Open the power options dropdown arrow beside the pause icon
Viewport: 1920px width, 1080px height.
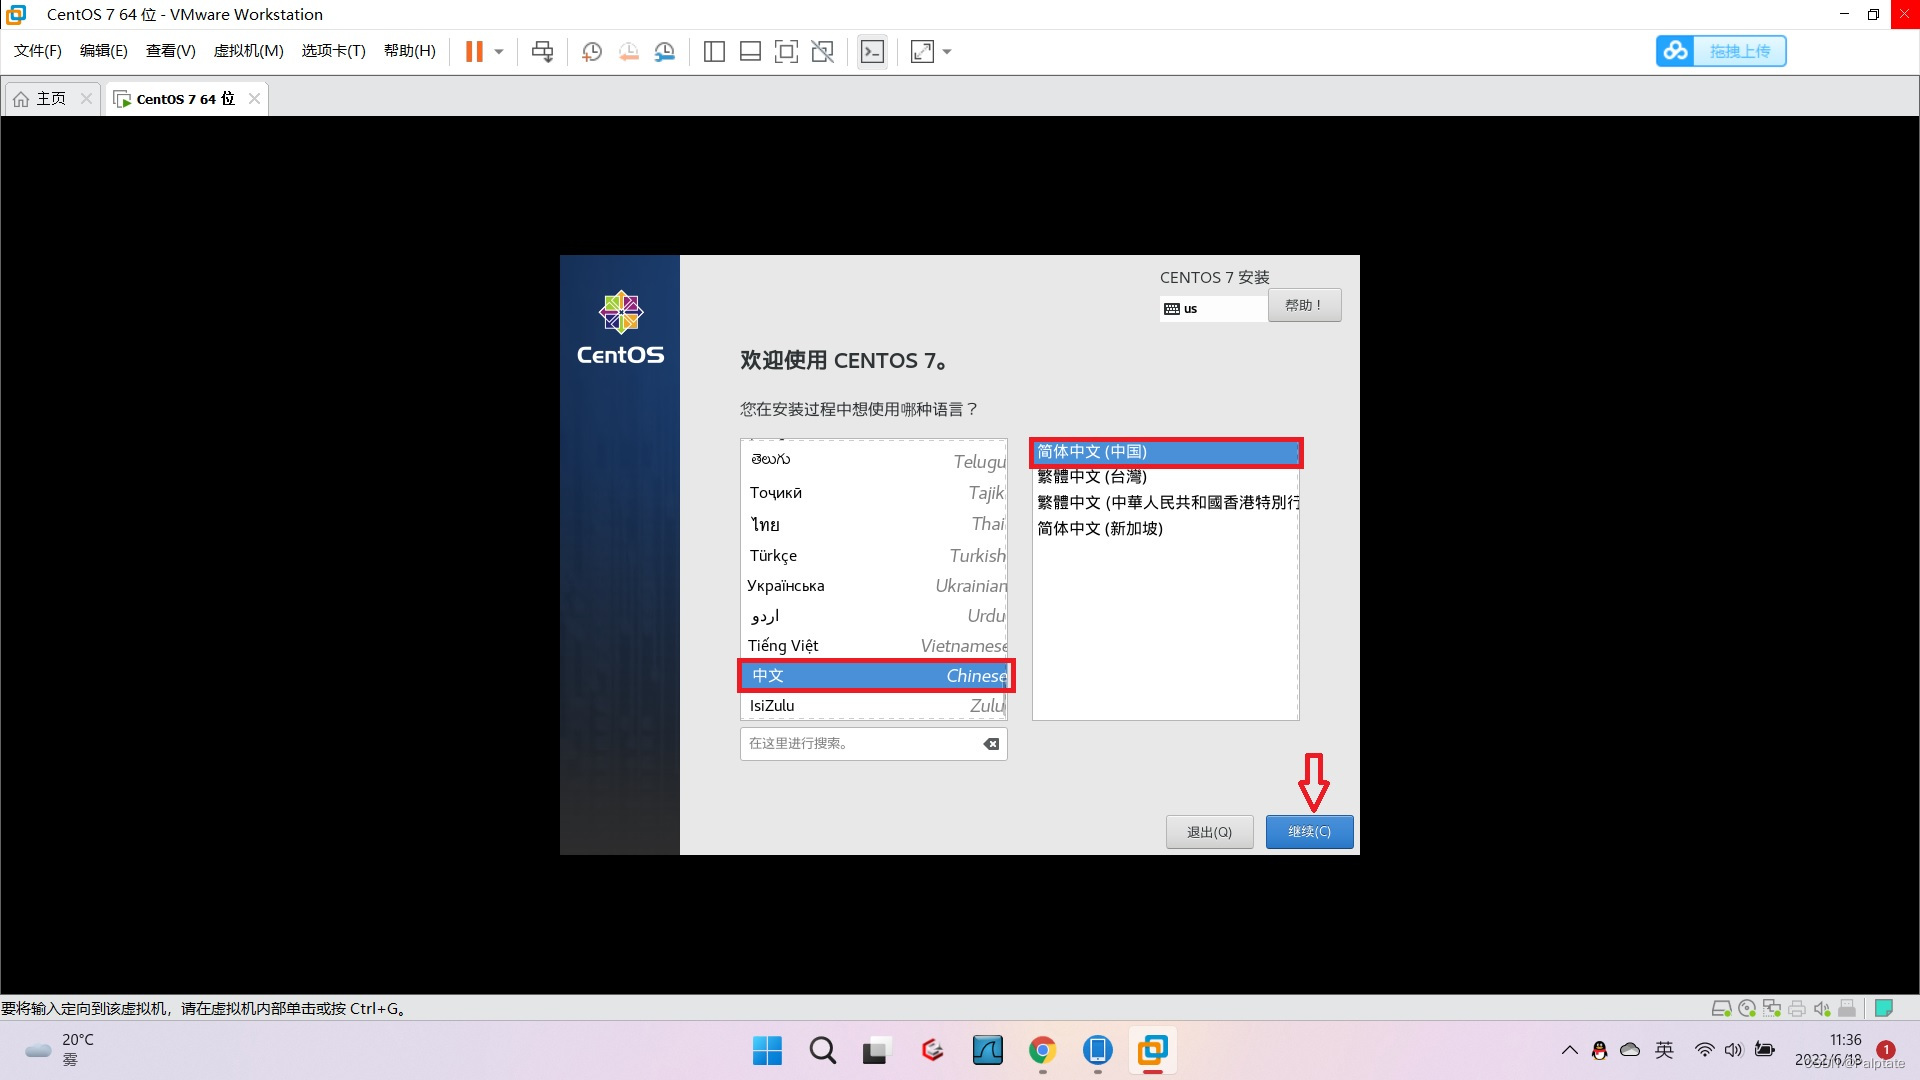click(x=499, y=52)
